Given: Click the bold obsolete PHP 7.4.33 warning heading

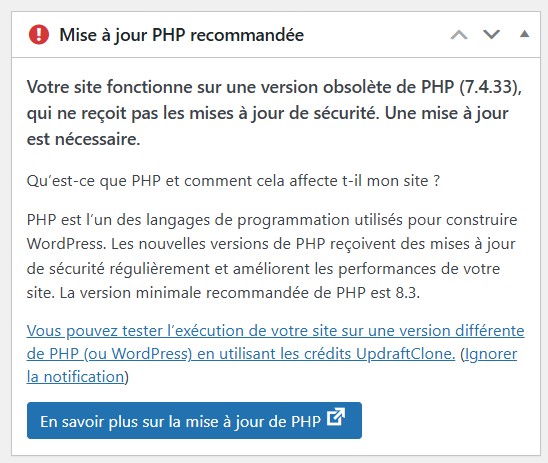Looking at the screenshot, I should pos(274,113).
